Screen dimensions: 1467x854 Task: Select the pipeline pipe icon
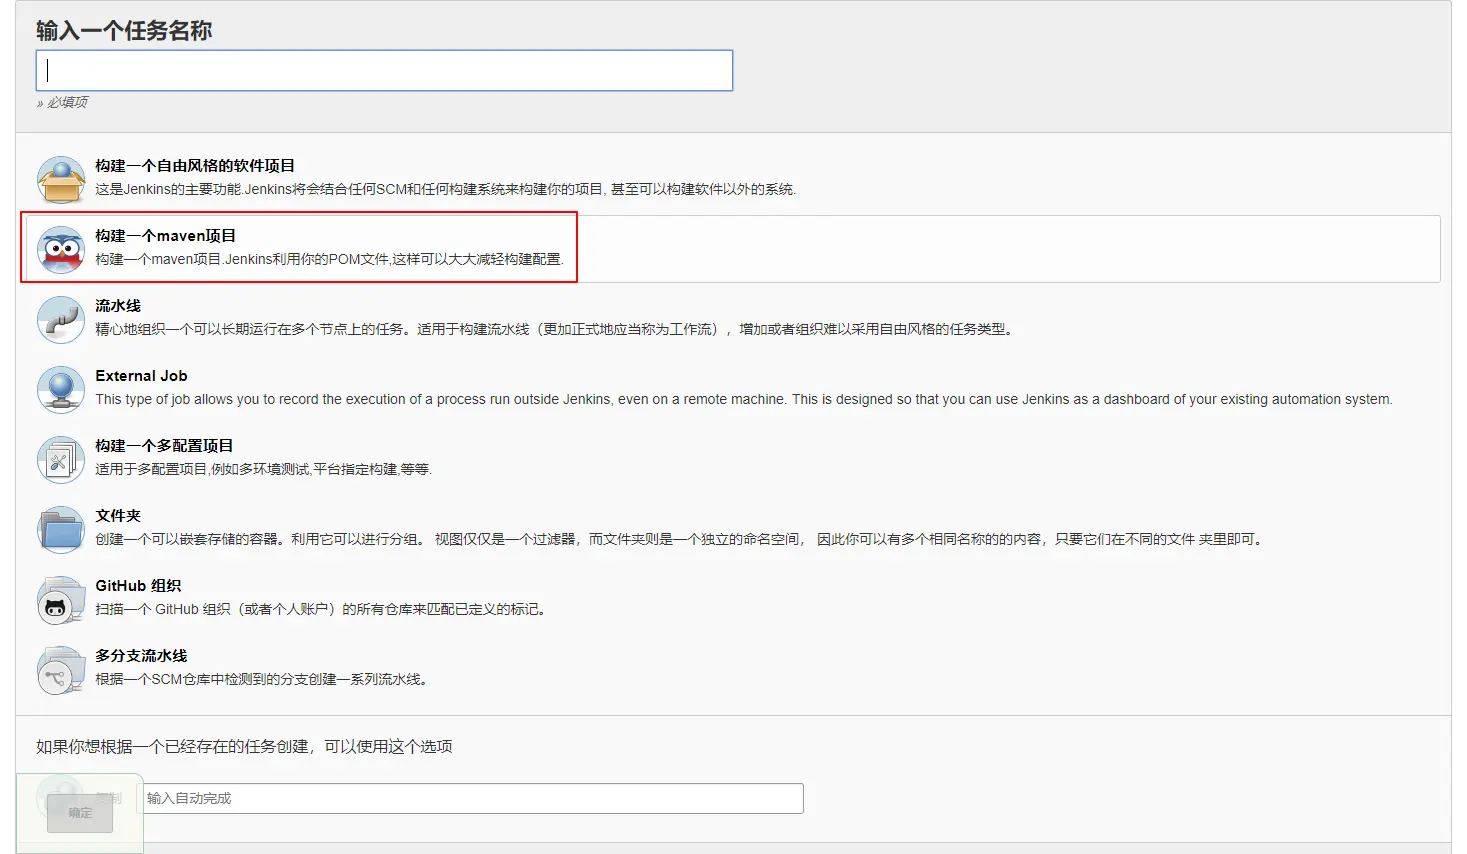[61, 320]
